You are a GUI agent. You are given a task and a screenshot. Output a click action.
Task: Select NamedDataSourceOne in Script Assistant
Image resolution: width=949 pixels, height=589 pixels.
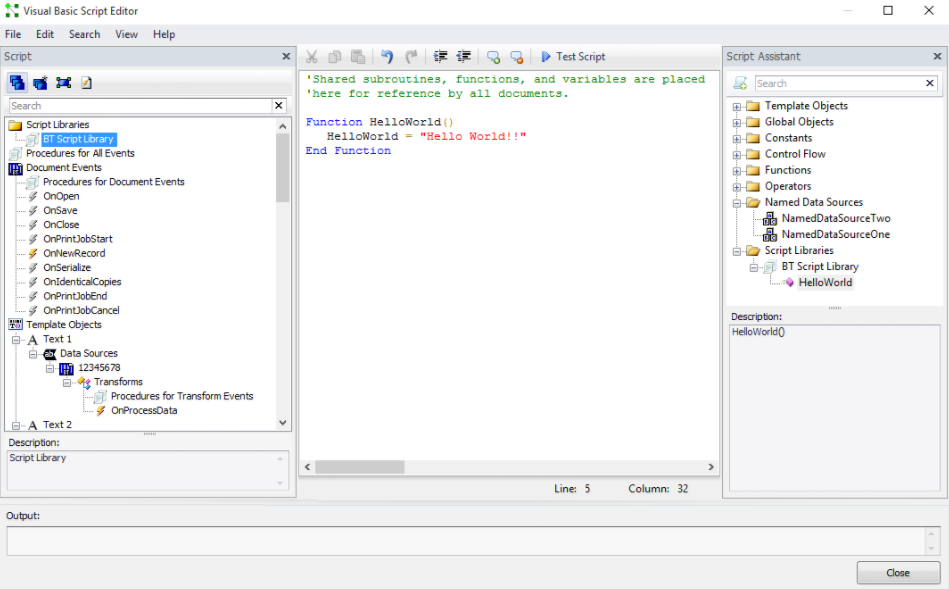coord(835,234)
